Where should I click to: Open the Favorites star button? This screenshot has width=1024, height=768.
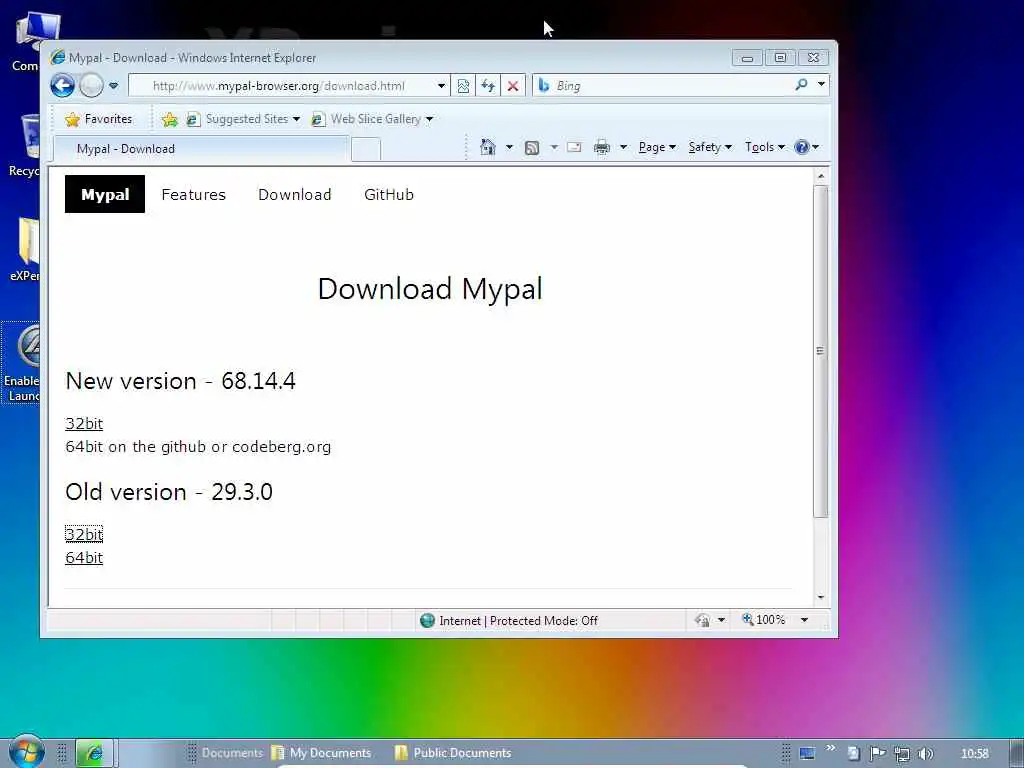point(99,119)
